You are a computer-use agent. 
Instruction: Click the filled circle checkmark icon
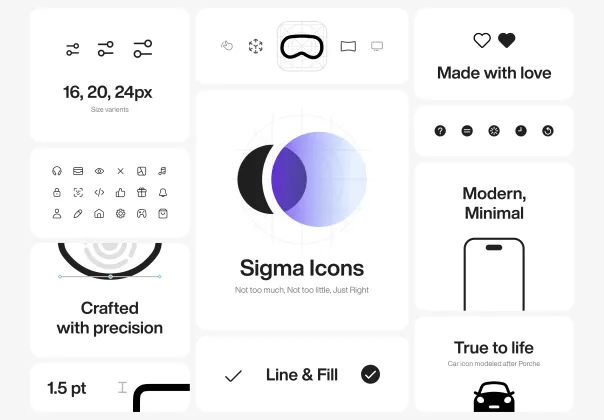[x=371, y=375]
